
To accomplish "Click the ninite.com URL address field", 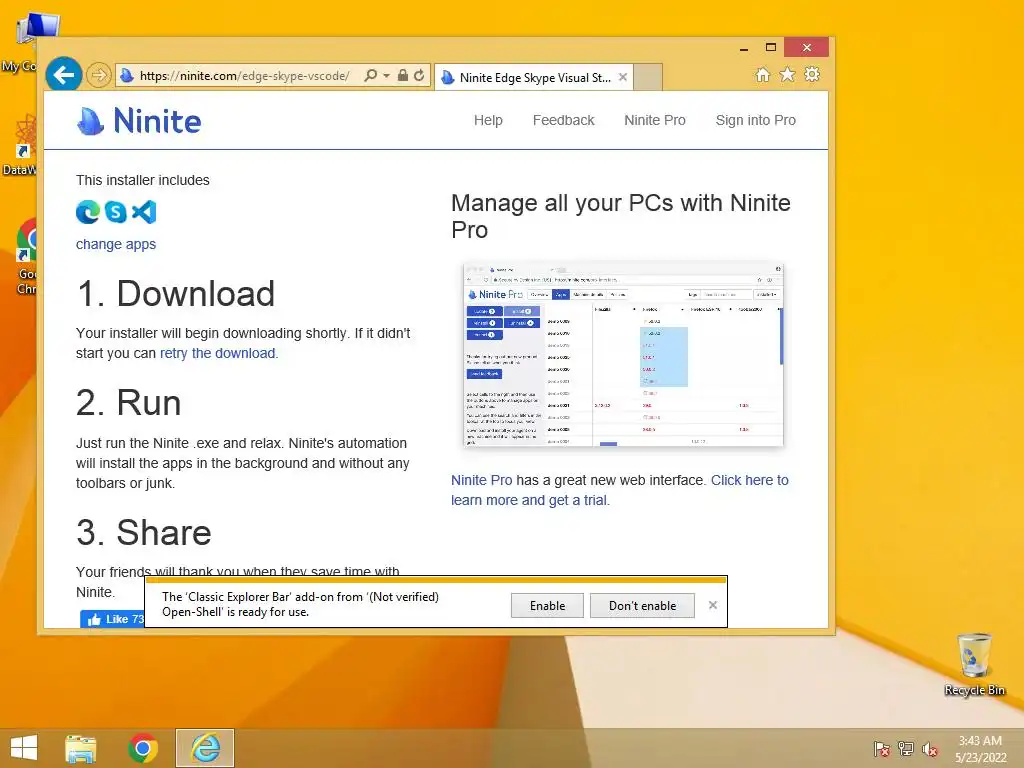I will pos(245,76).
